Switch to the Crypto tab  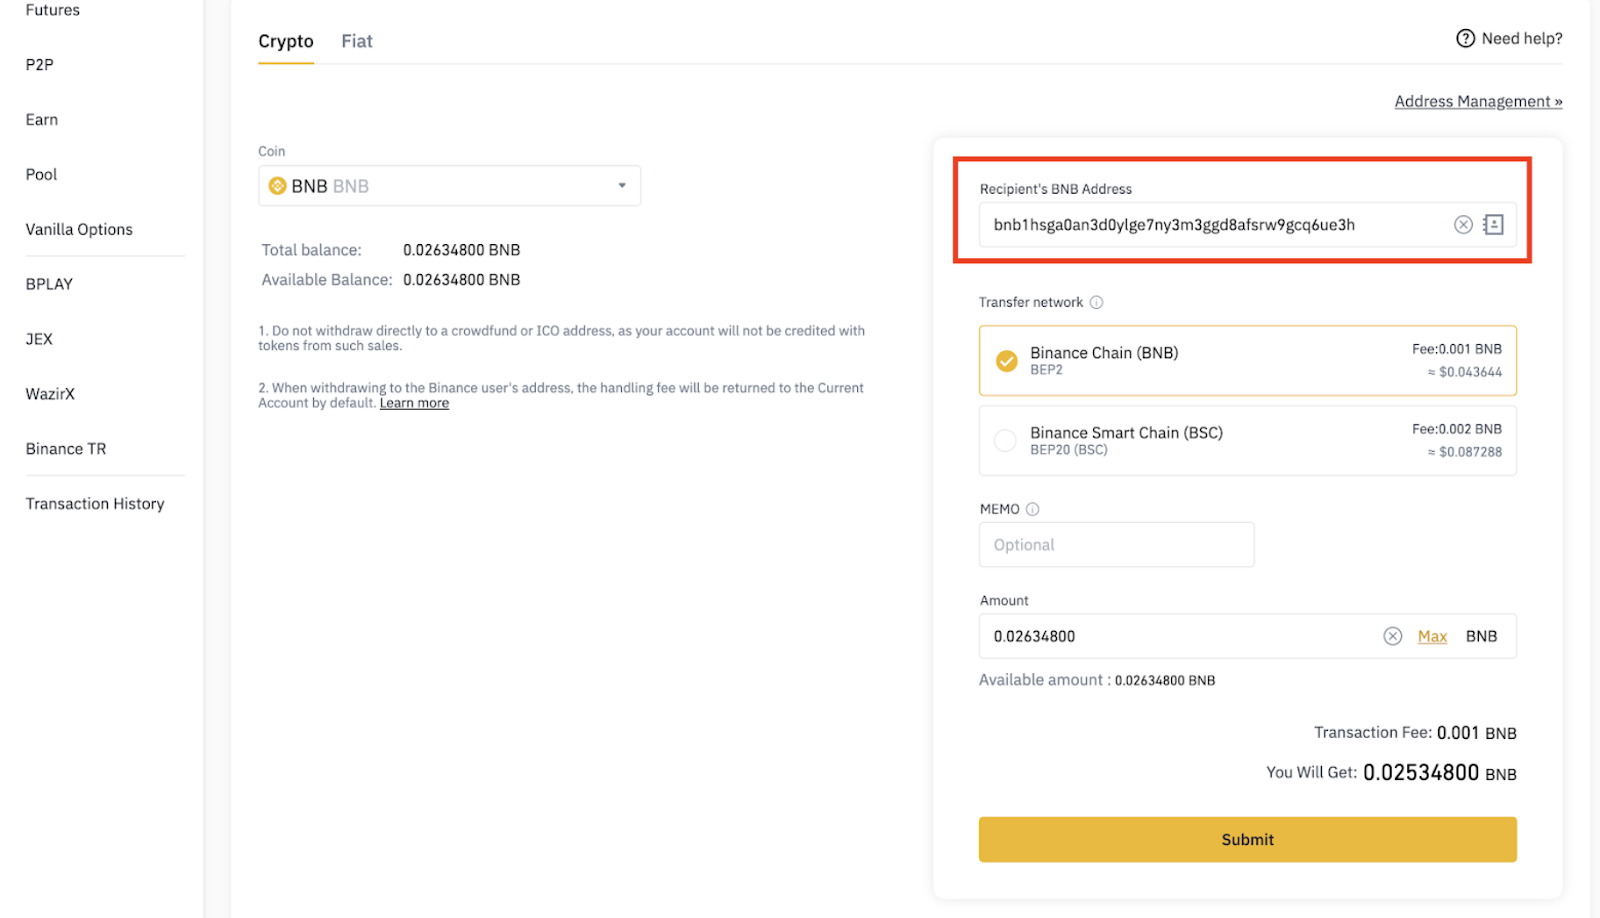click(286, 41)
